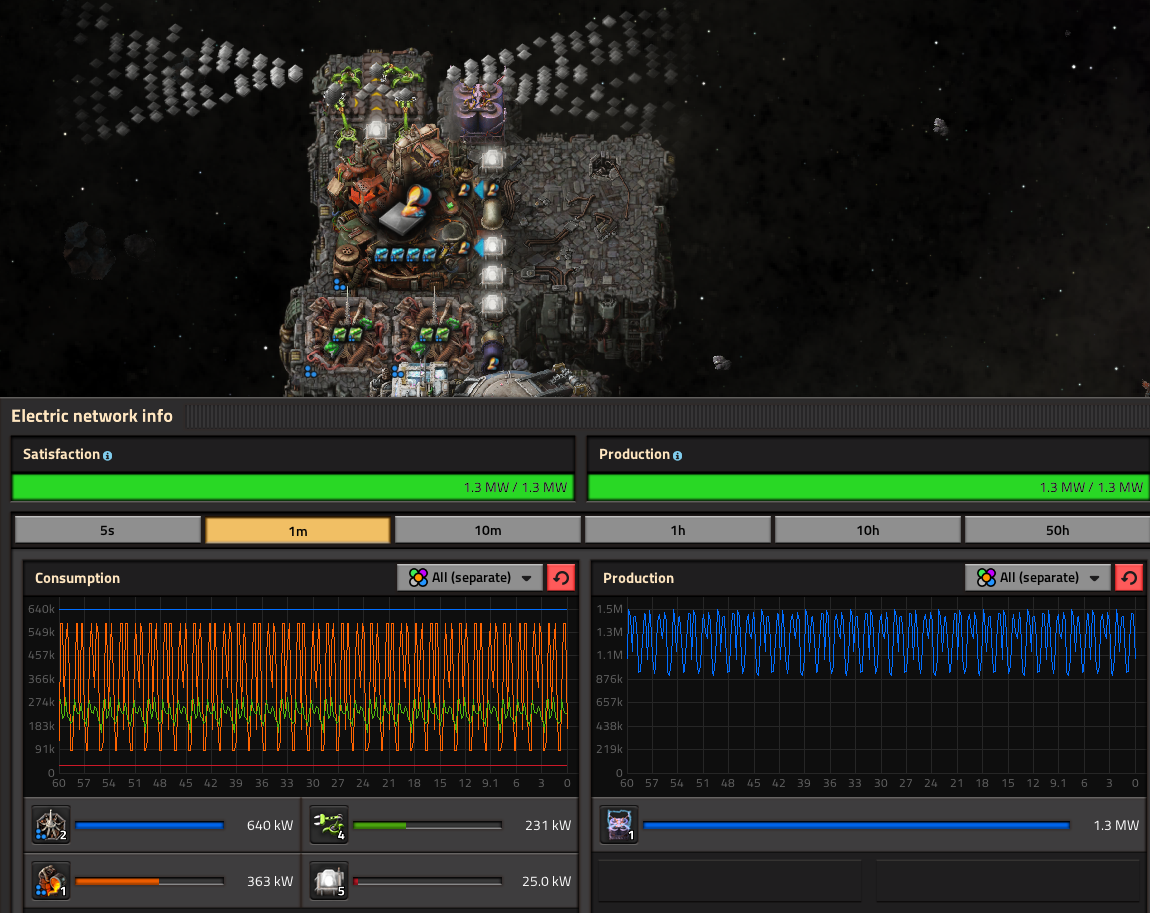Image resolution: width=1150 pixels, height=913 pixels.
Task: Click Production info icon
Action: click(677, 455)
